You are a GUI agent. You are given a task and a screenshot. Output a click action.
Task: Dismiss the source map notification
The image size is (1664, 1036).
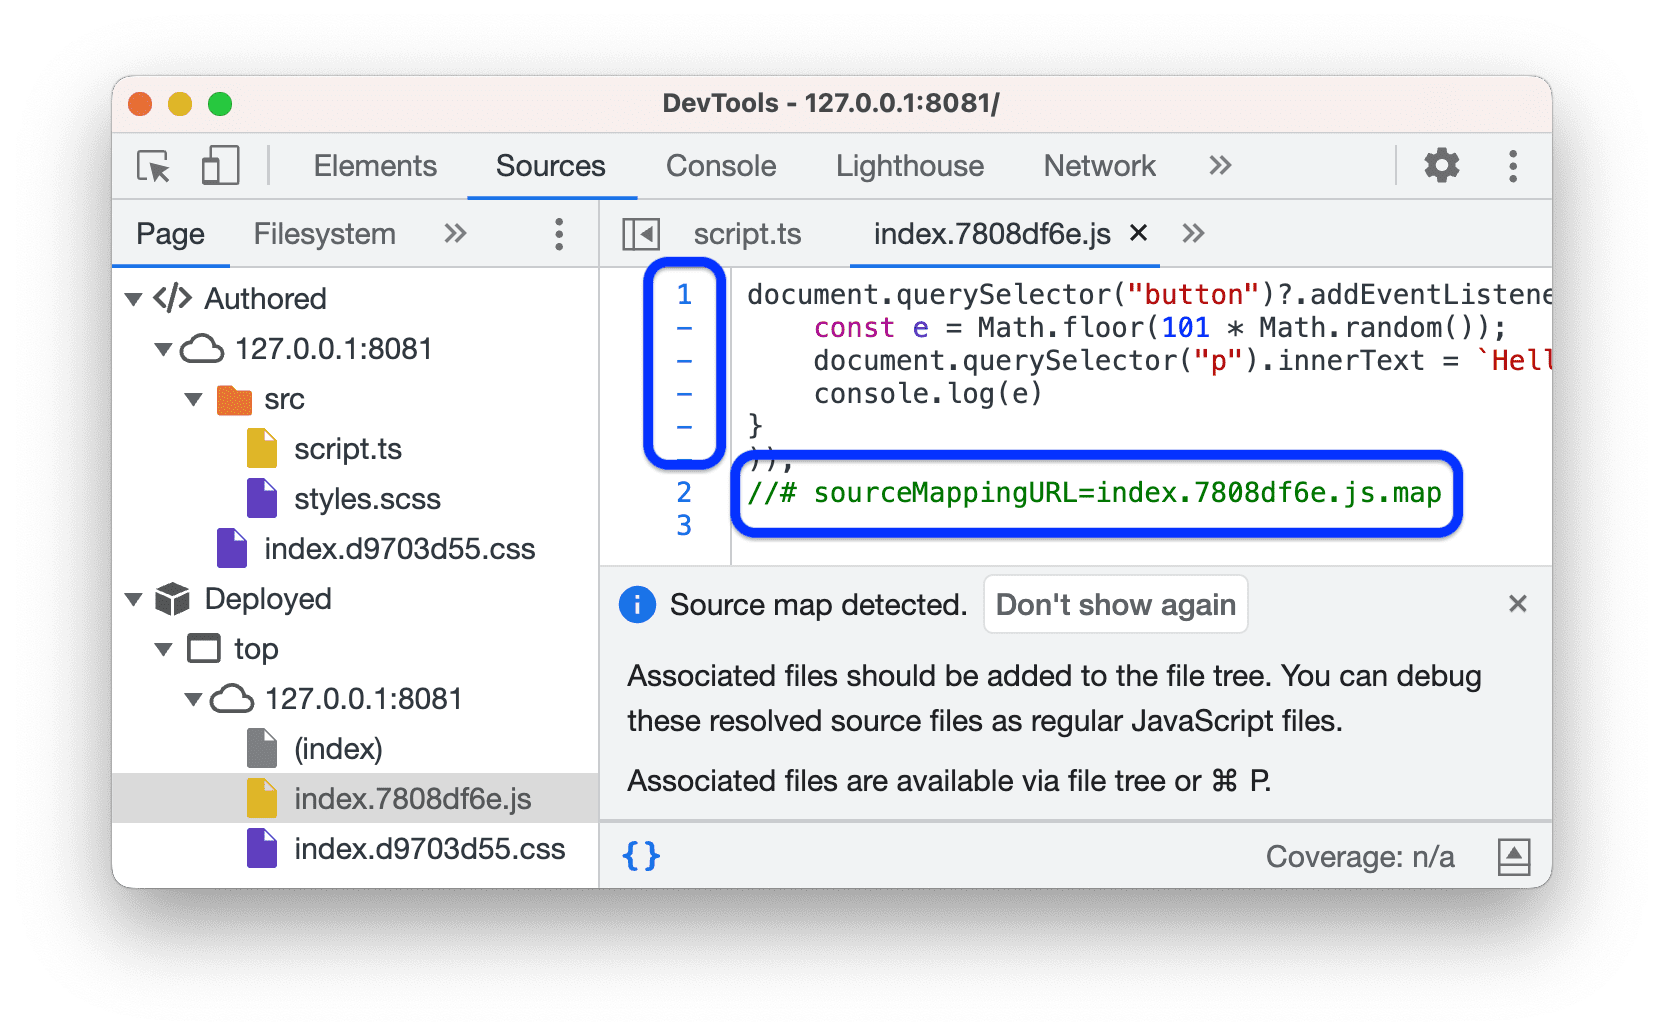click(1518, 604)
